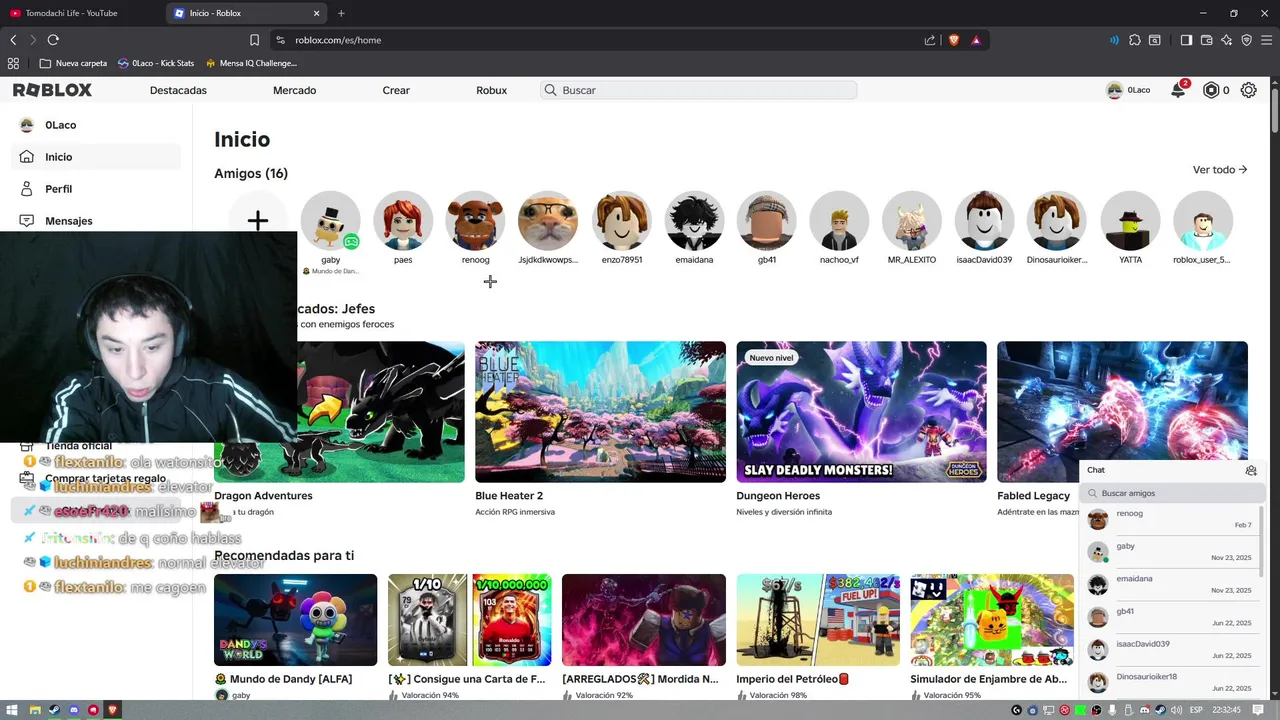
Task: Open a new browser tab
Action: (x=341, y=13)
